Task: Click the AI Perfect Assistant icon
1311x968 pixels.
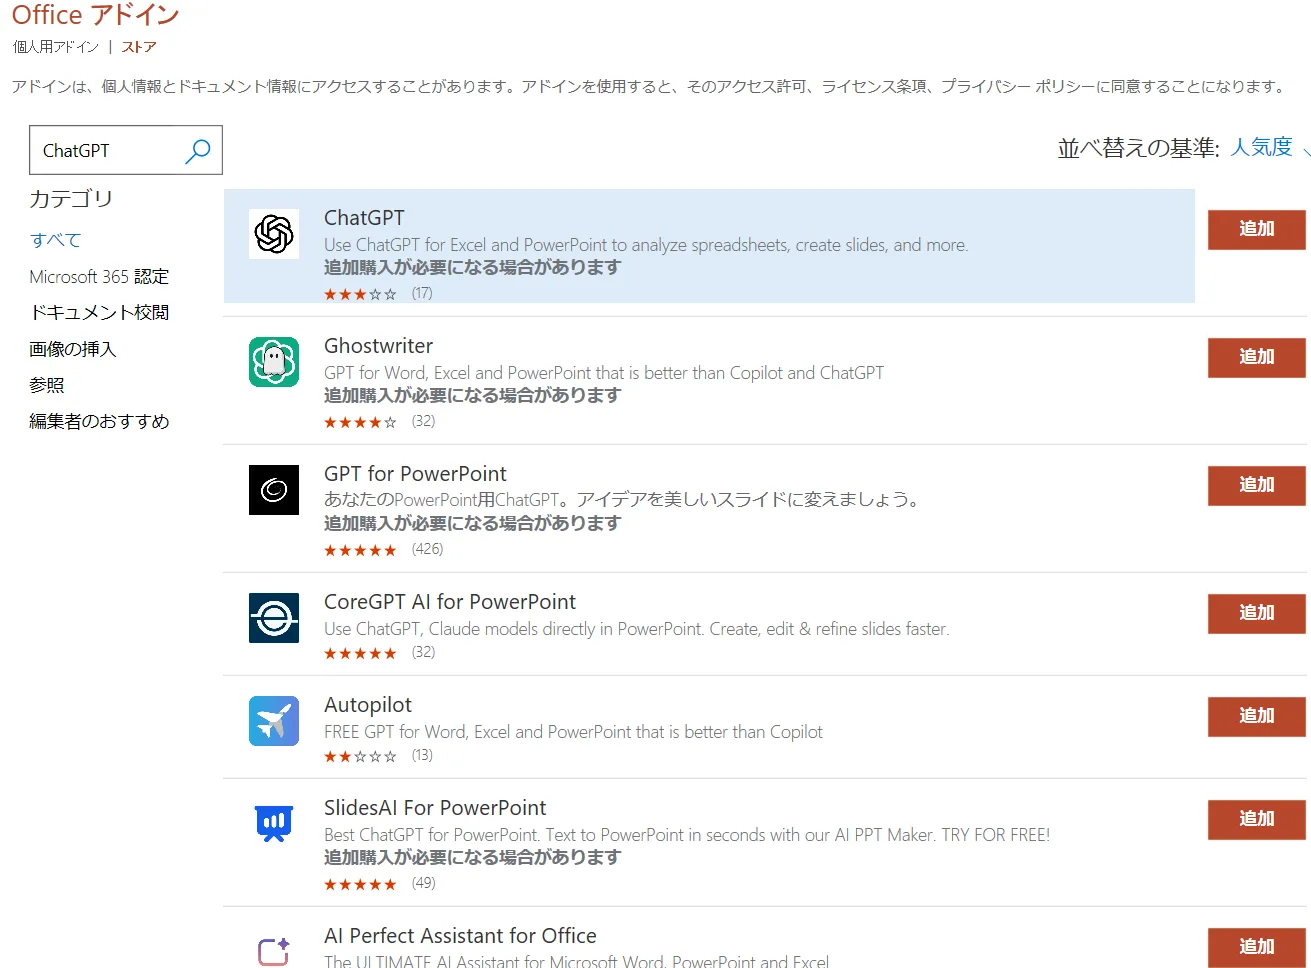Action: pyautogui.click(x=274, y=950)
